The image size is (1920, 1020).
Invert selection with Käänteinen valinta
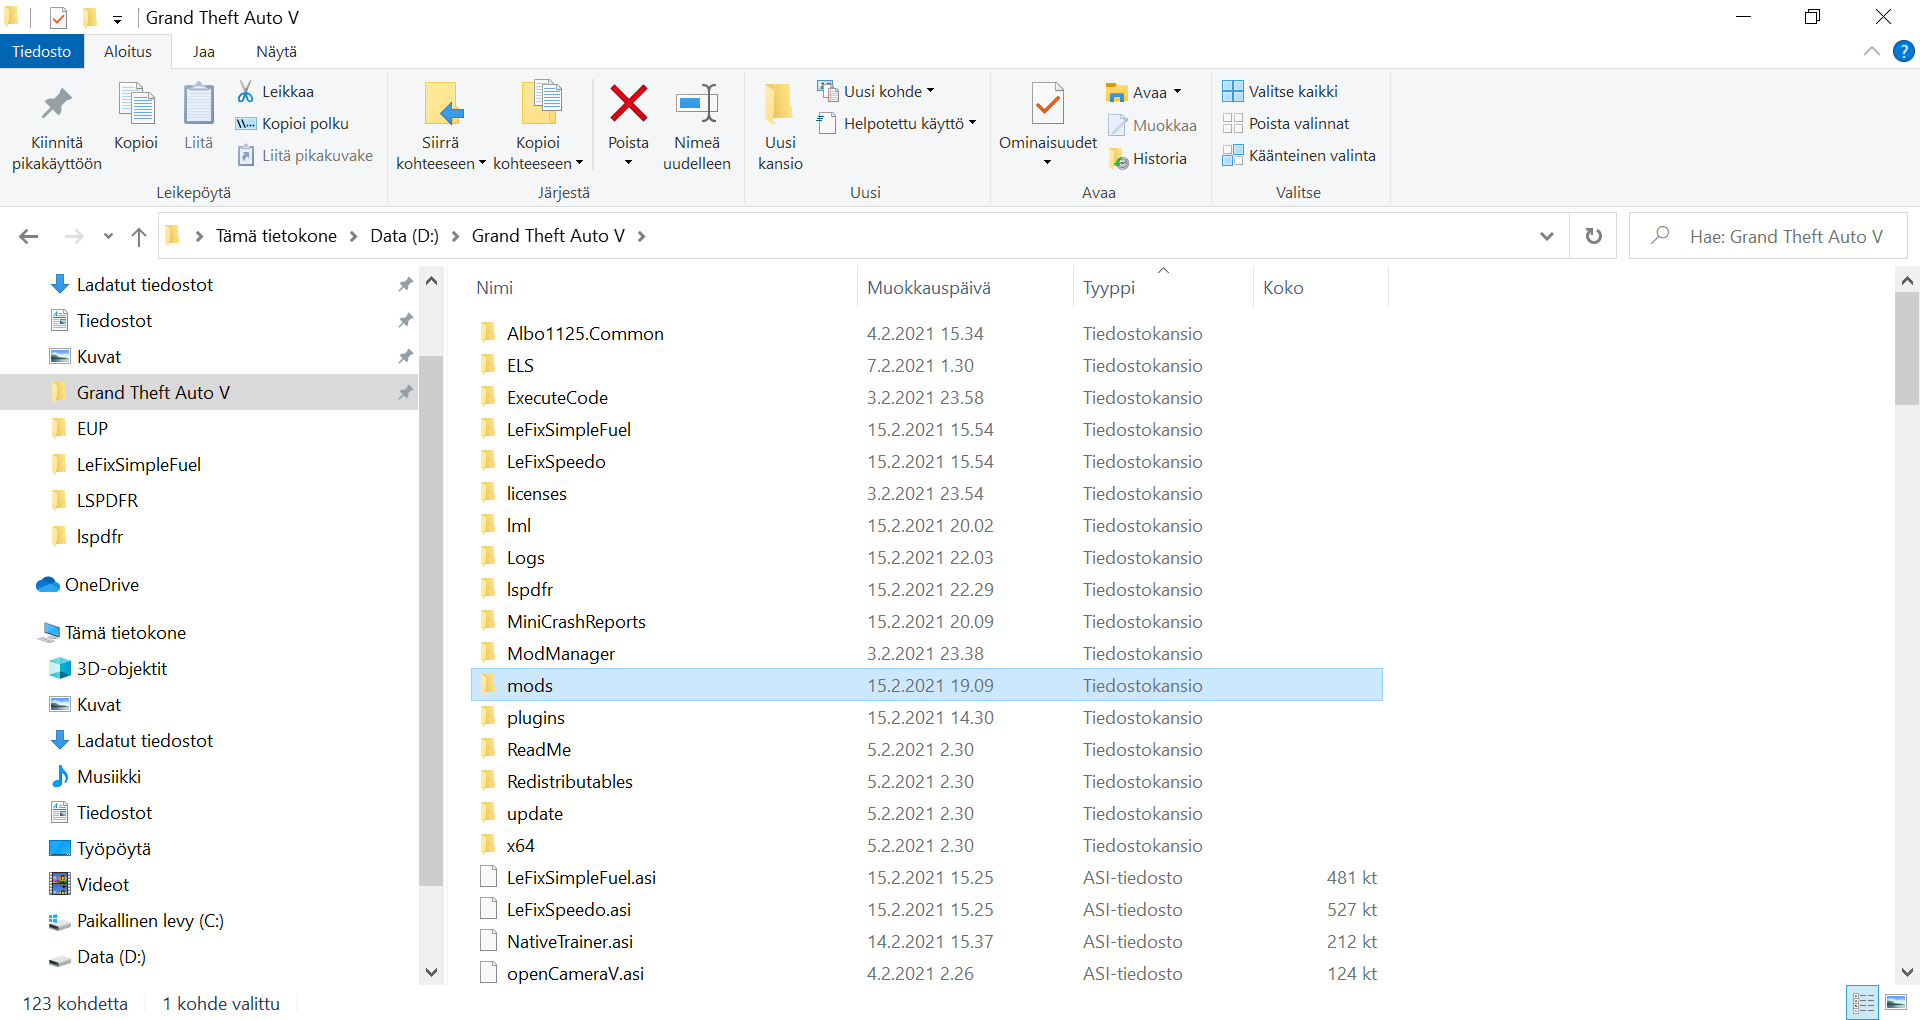pos(1299,155)
